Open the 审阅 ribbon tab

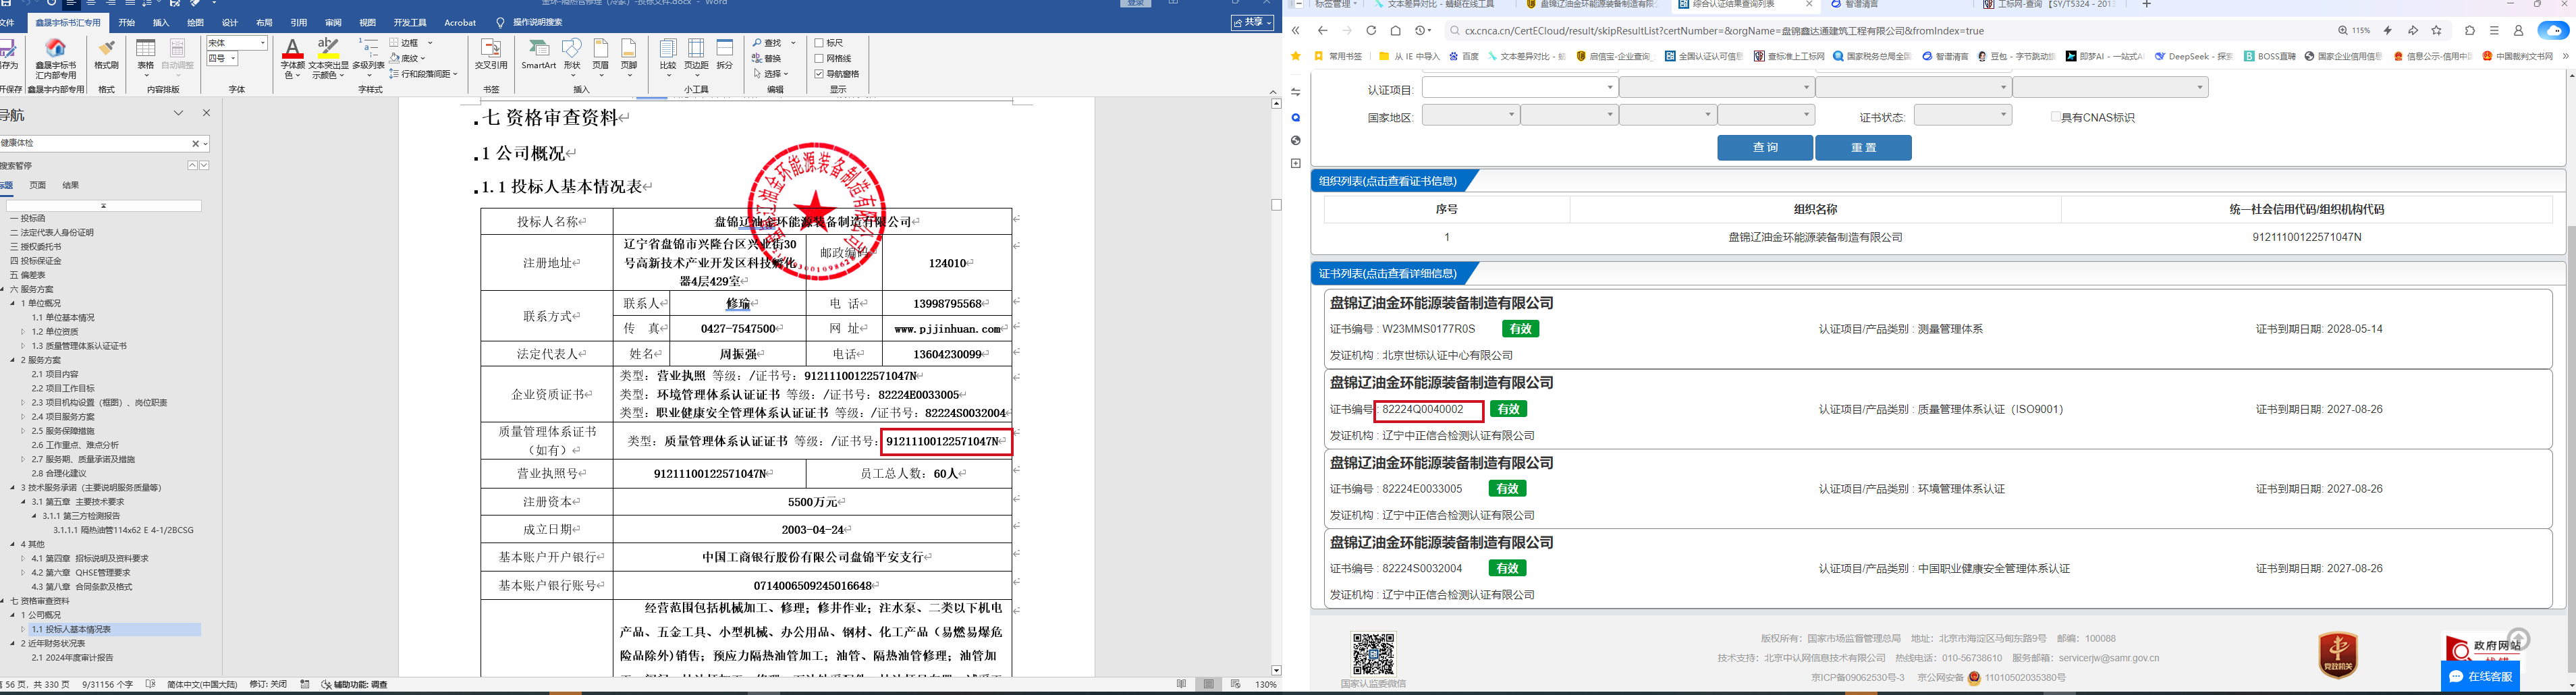pyautogui.click(x=333, y=22)
